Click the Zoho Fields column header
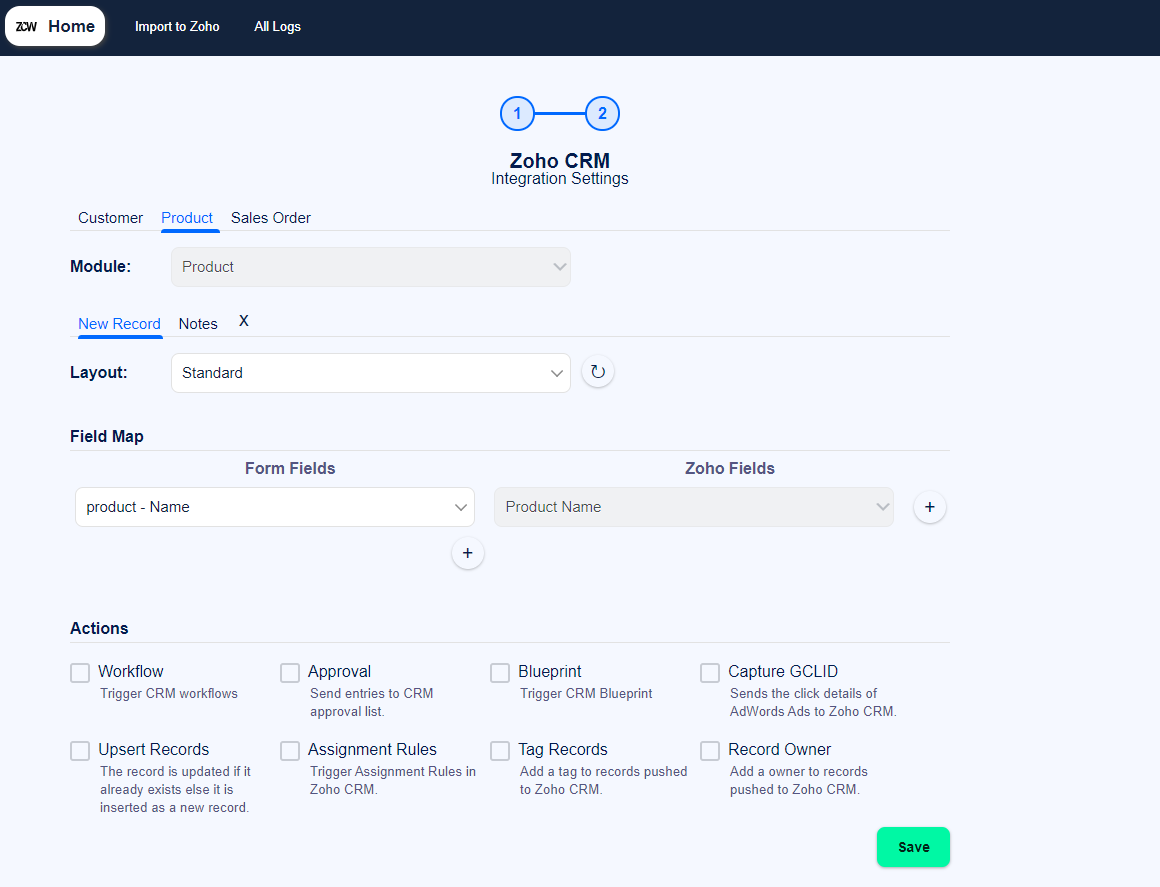The image size is (1160, 887). 729,468
